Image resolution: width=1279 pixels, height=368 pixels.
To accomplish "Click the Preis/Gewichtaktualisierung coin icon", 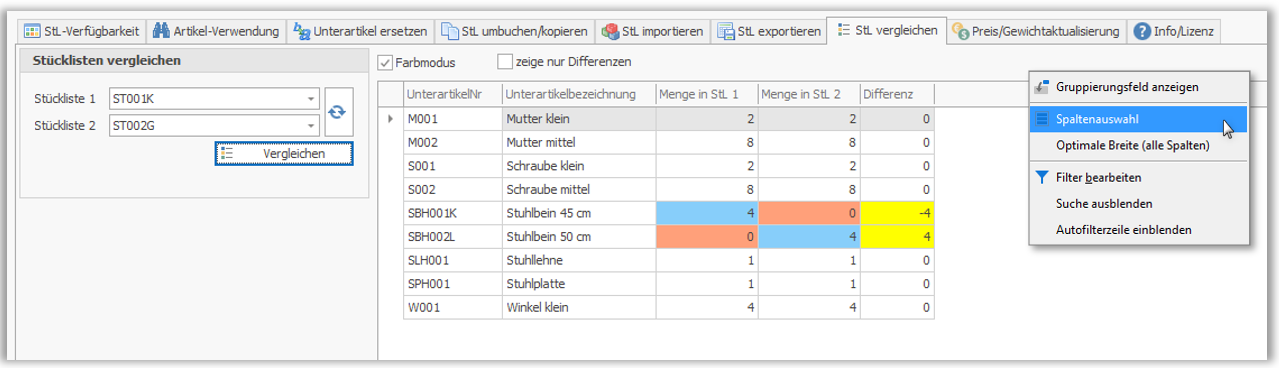I will (x=961, y=31).
